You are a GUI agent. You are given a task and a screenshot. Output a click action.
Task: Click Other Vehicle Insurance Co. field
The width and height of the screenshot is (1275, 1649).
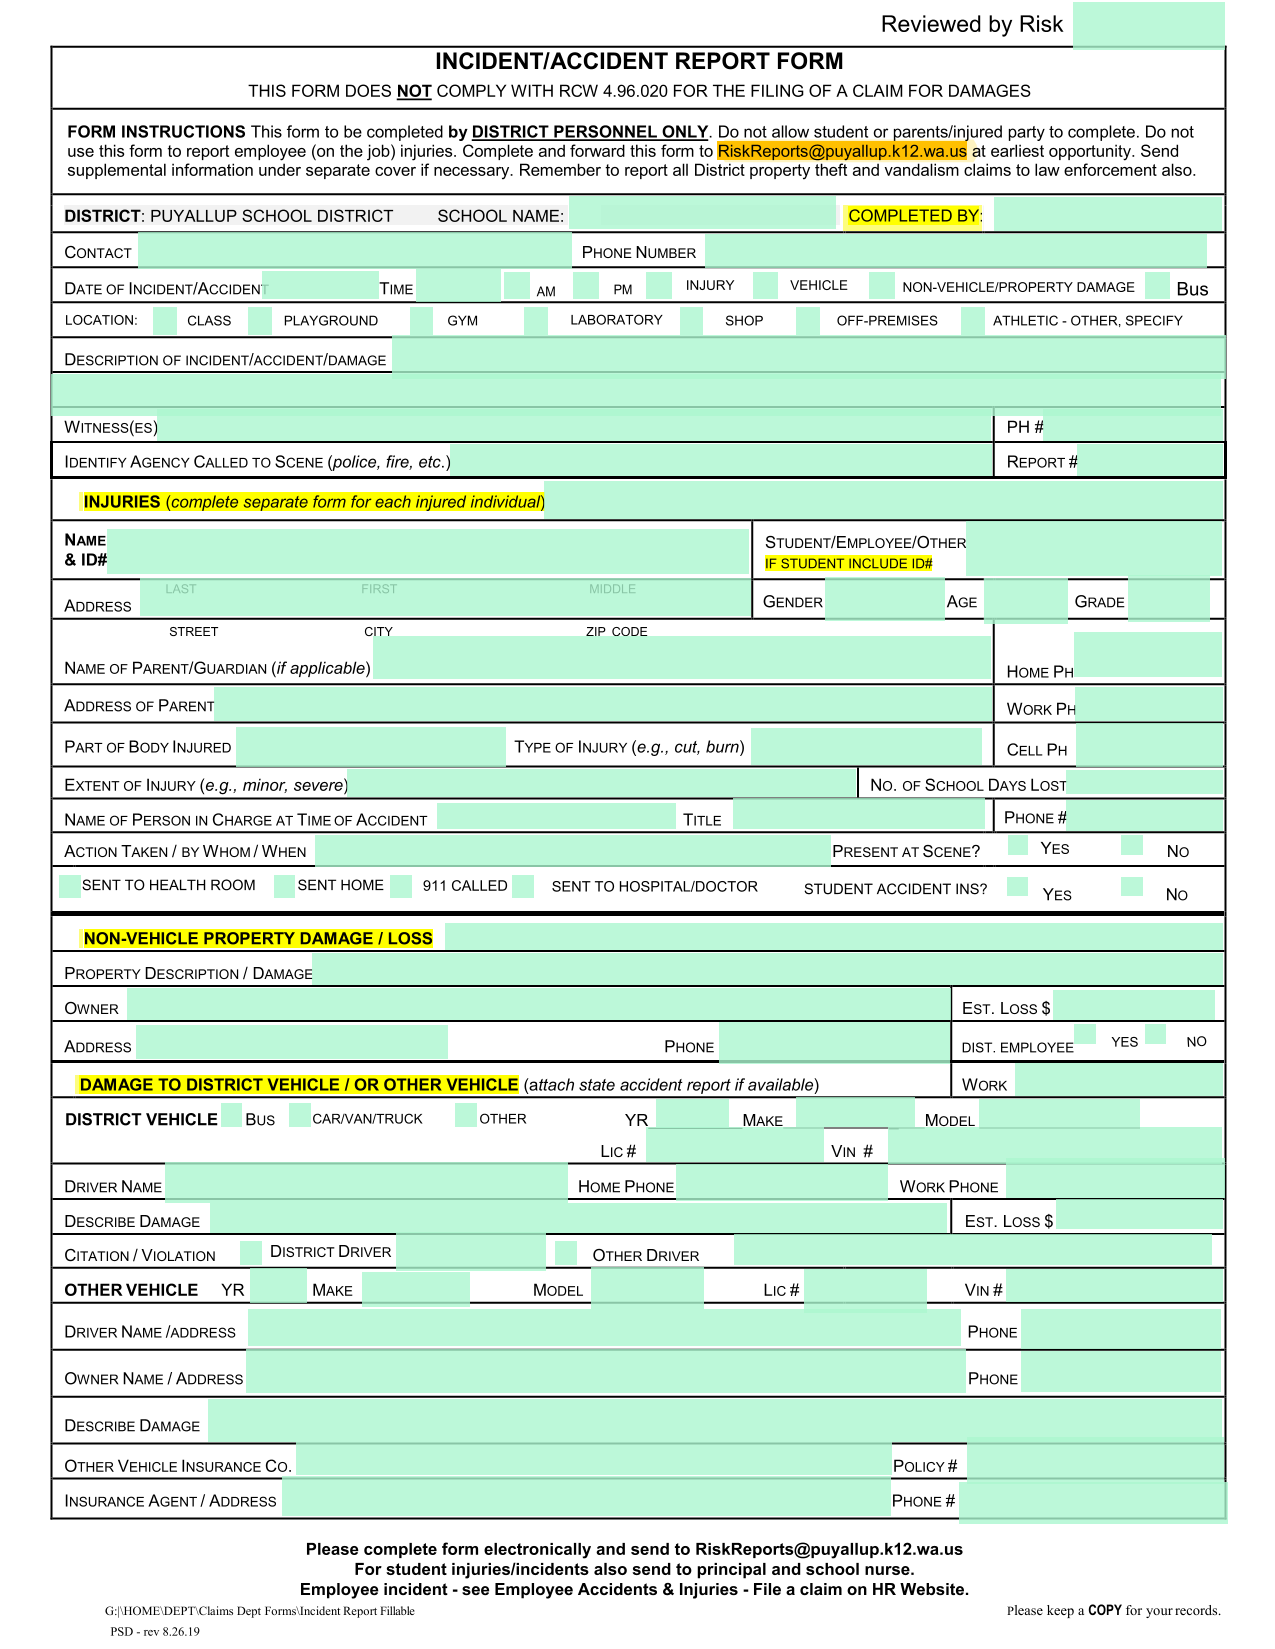coord(593,1460)
